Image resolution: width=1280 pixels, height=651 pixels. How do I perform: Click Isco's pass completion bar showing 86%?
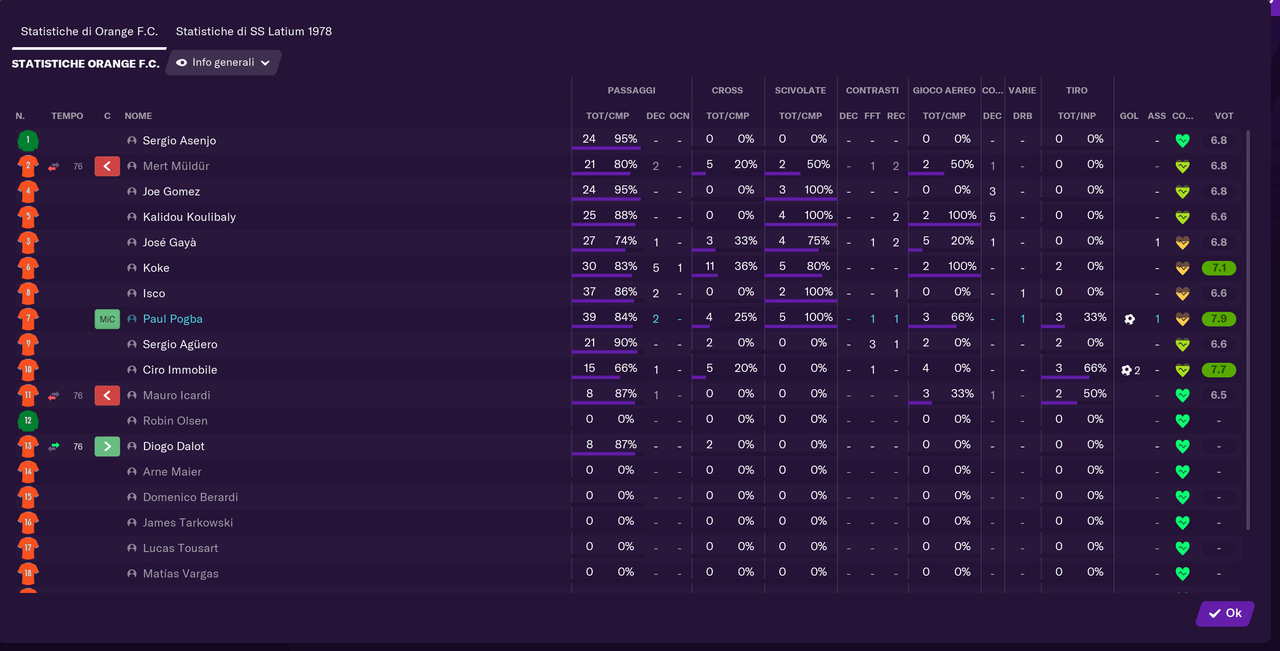tap(605, 301)
